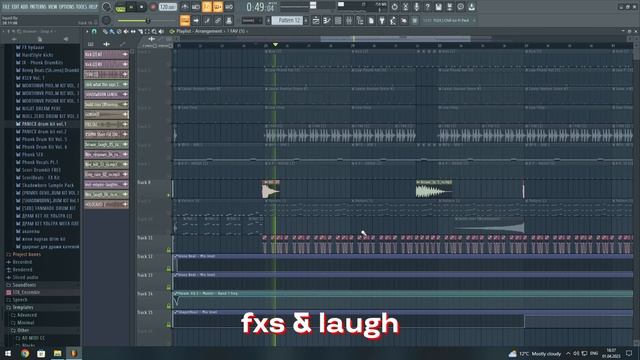Click the download arrow icon in the top toolbar
This screenshot has height=360, width=640.
pos(471,7)
